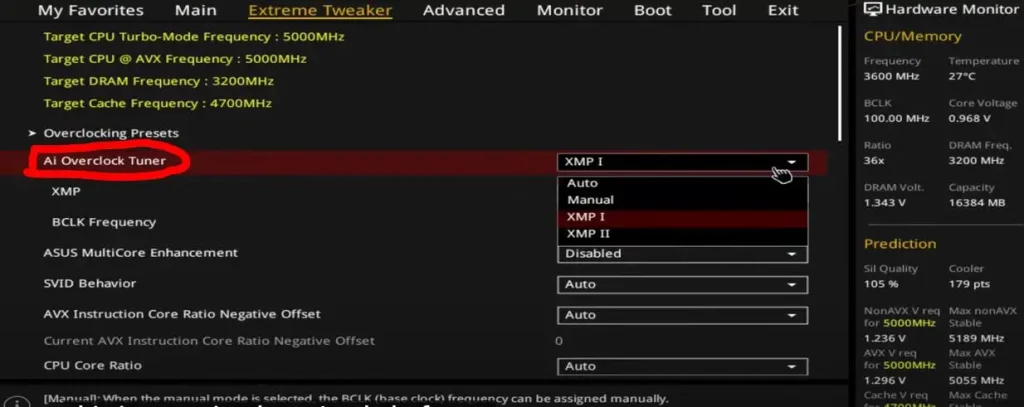Screen dimensions: 1024x407
Task: Open the Exit tab
Action: click(x=783, y=10)
